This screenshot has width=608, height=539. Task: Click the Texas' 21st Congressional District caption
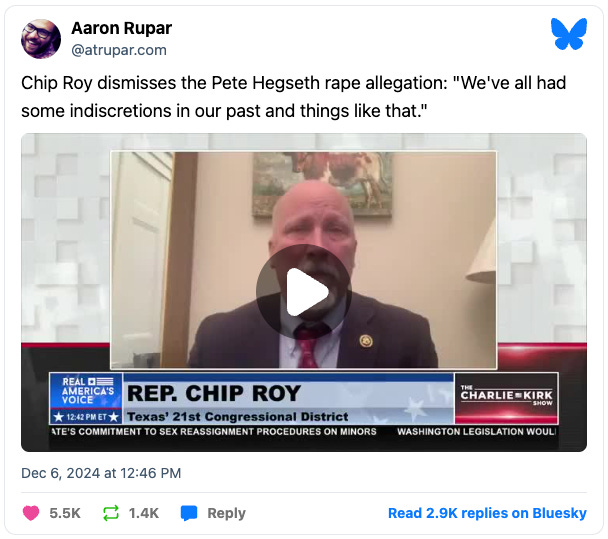pyautogui.click(x=237, y=416)
